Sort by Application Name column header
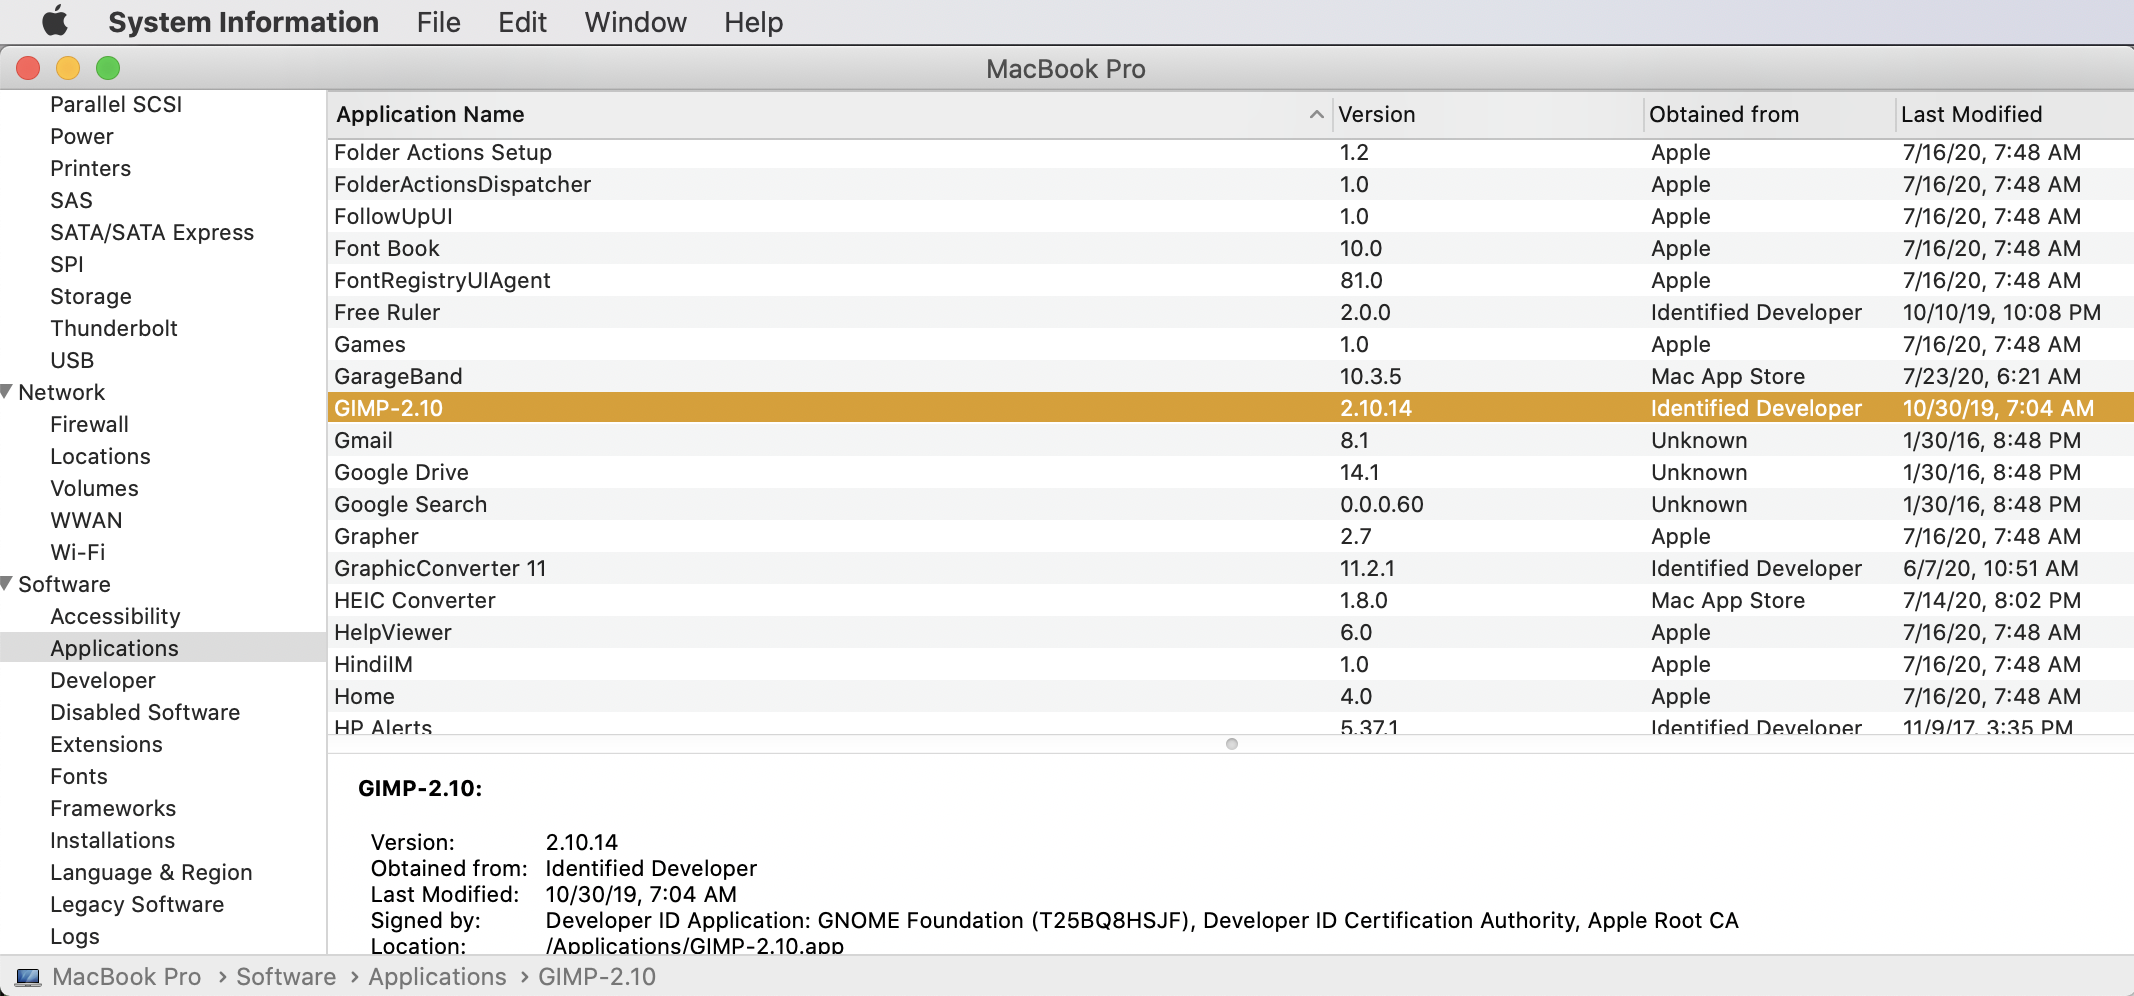Screen dimensions: 2134x996 (x=829, y=115)
